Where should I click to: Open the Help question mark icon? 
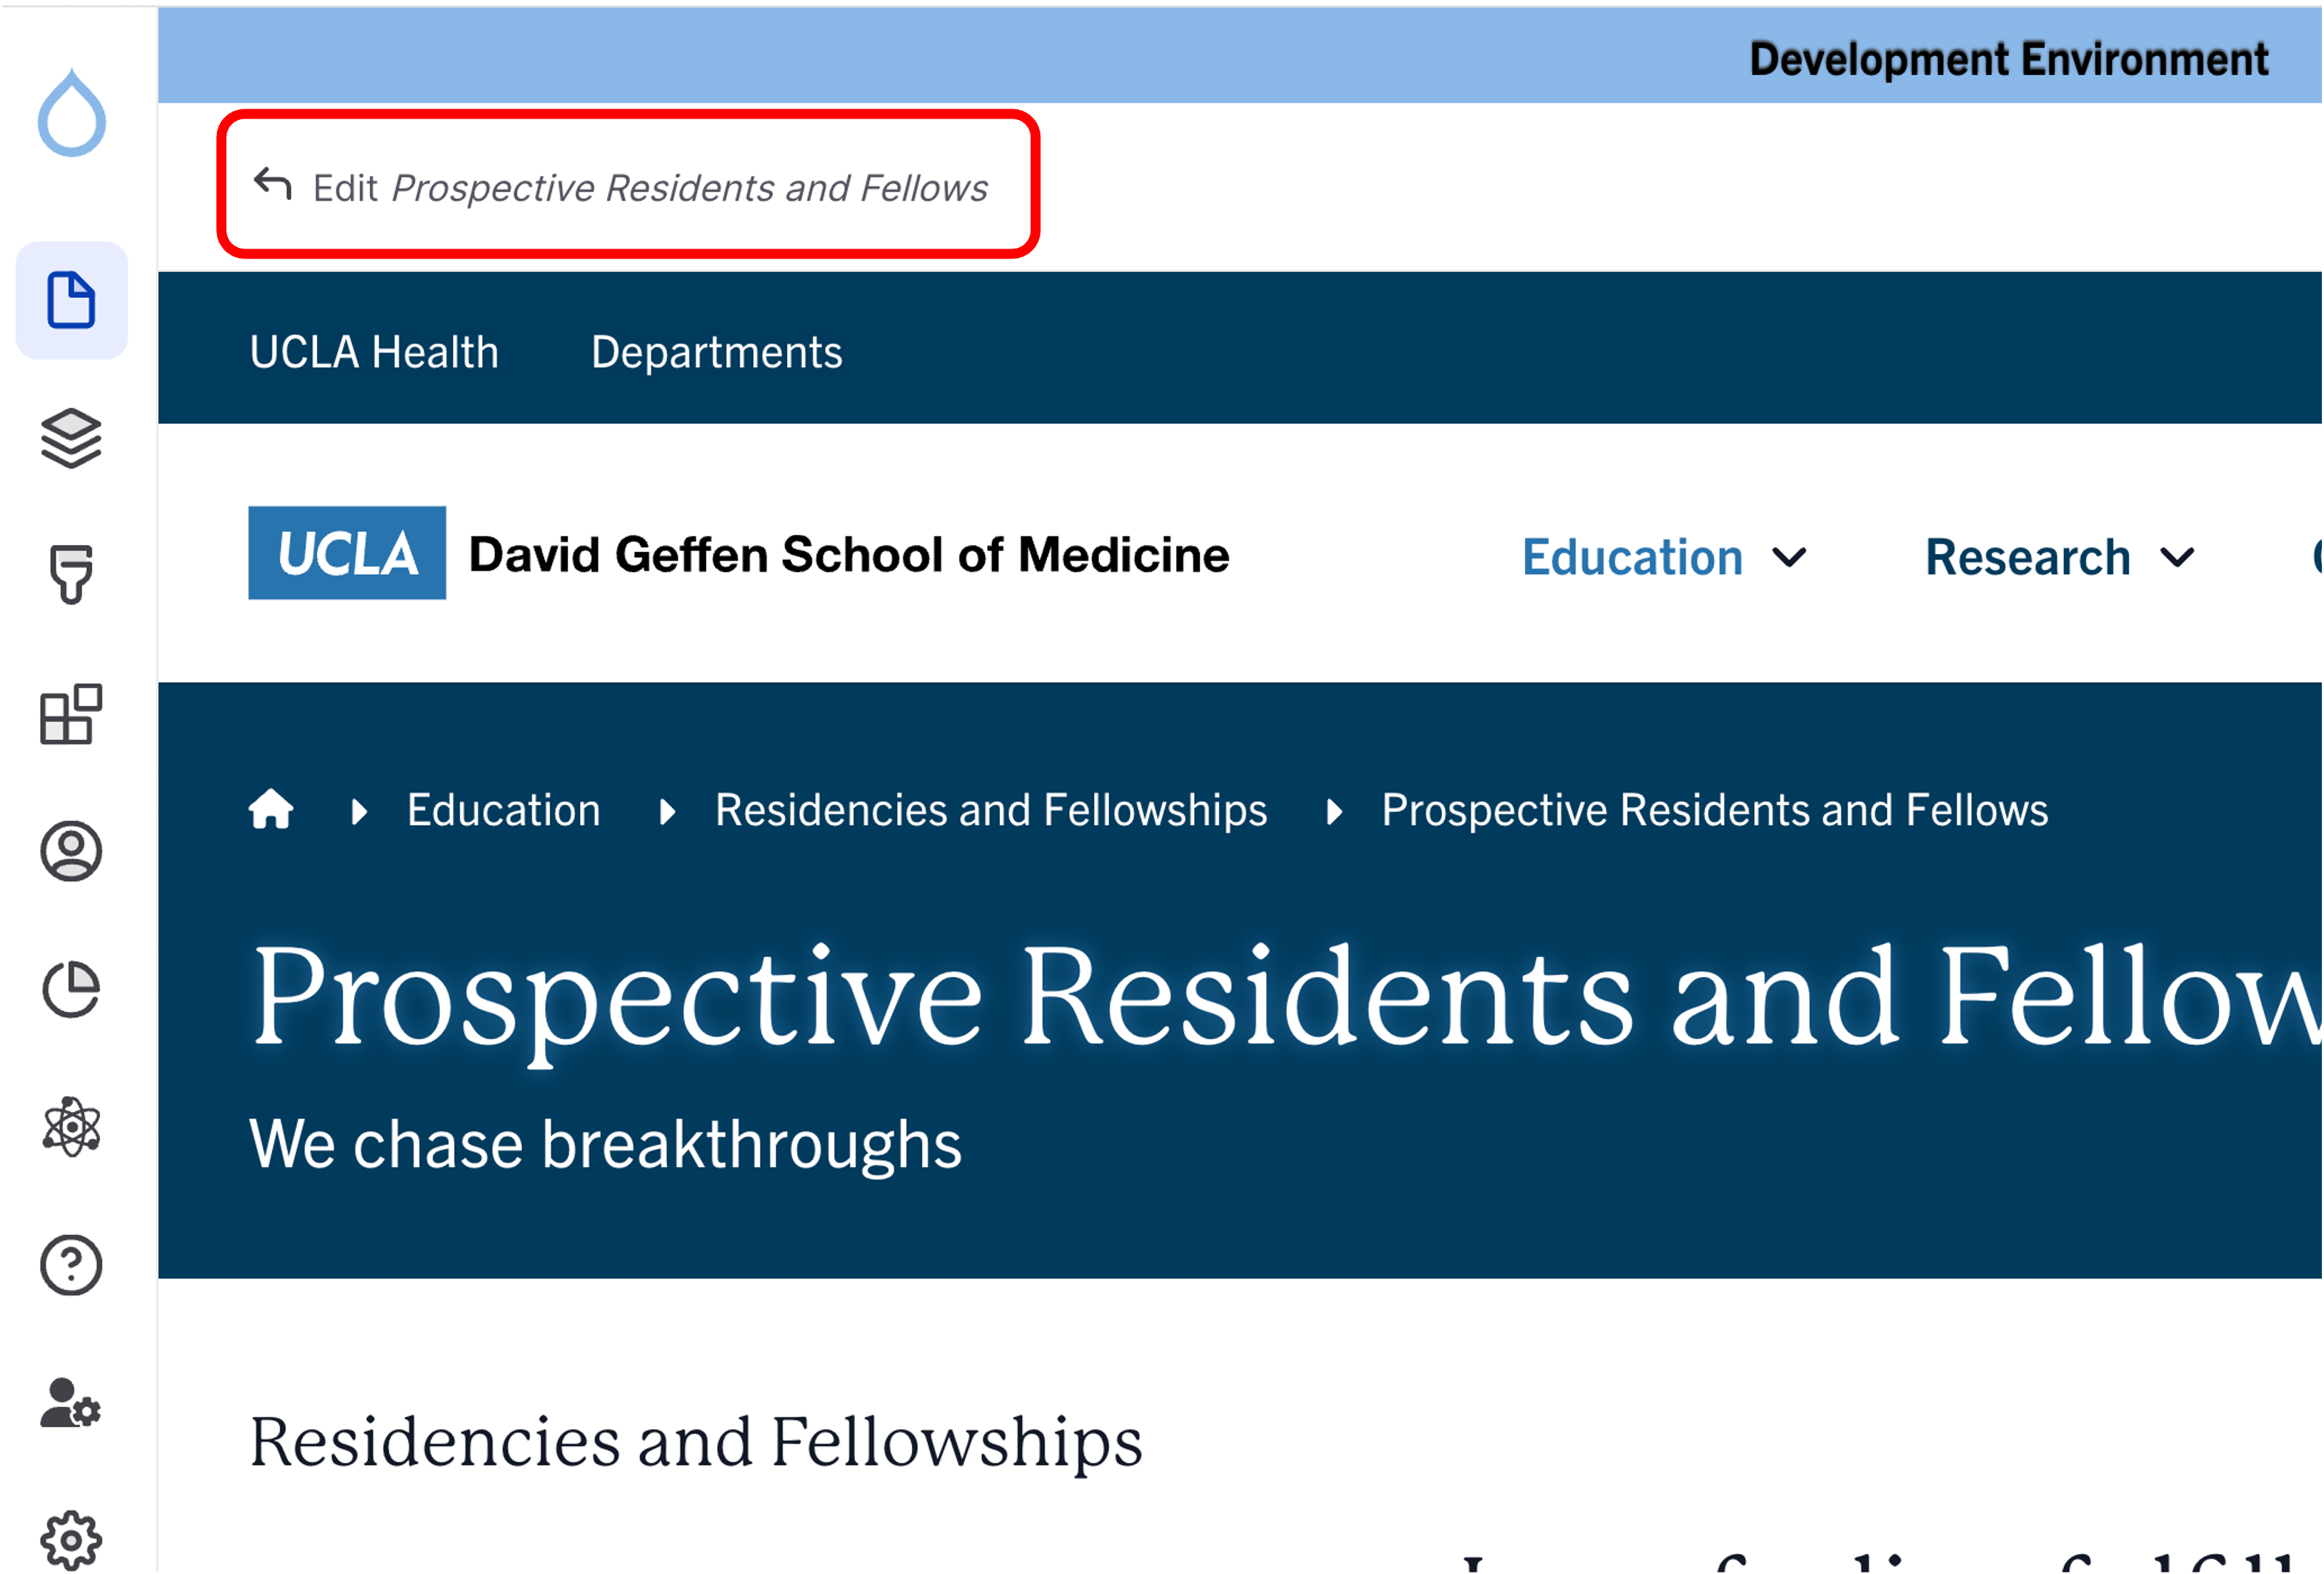[x=71, y=1266]
